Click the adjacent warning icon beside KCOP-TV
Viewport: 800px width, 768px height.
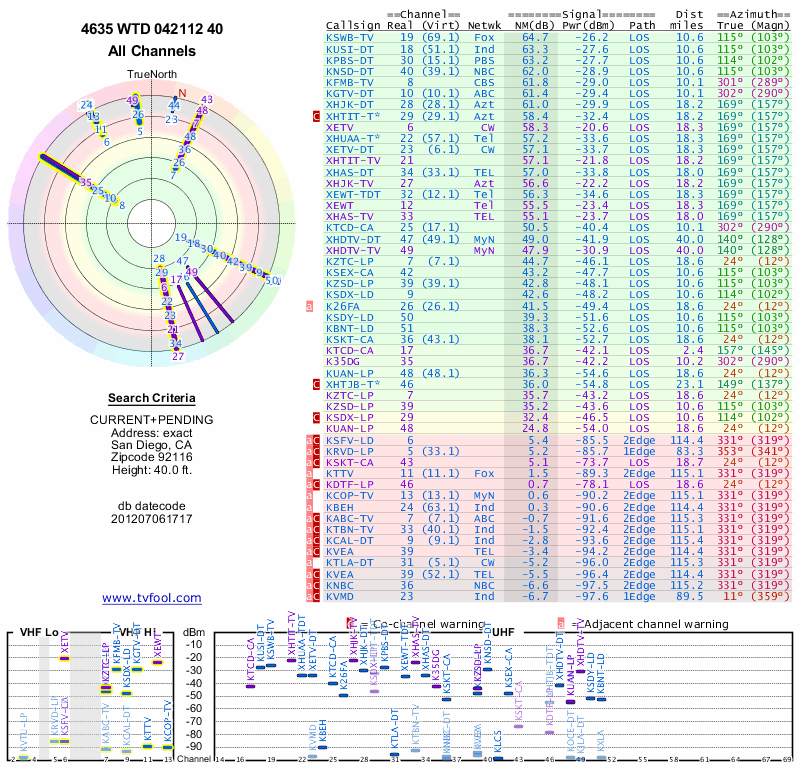[310, 495]
